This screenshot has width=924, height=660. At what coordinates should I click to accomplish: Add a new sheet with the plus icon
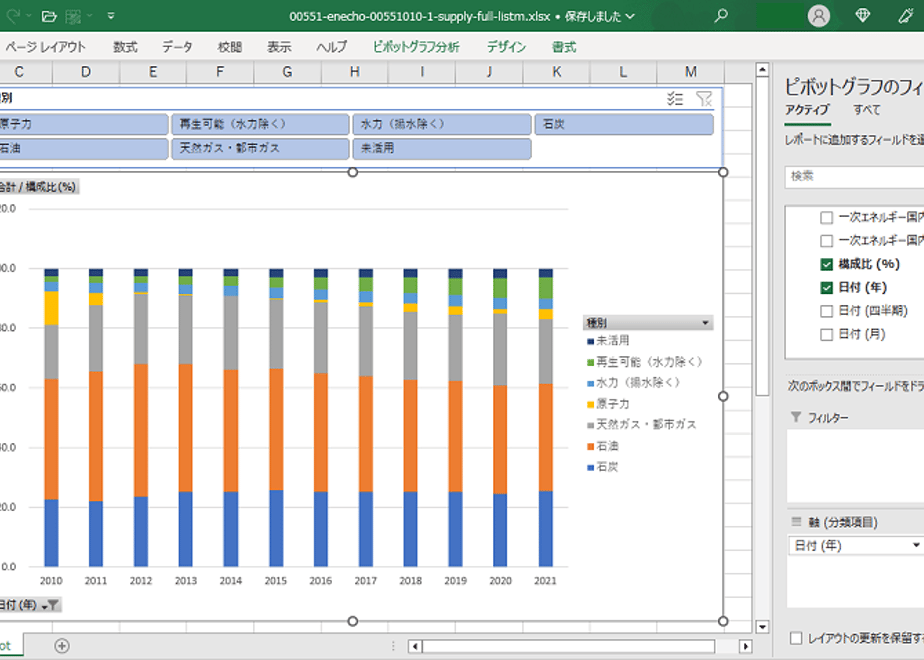pyautogui.click(x=62, y=646)
